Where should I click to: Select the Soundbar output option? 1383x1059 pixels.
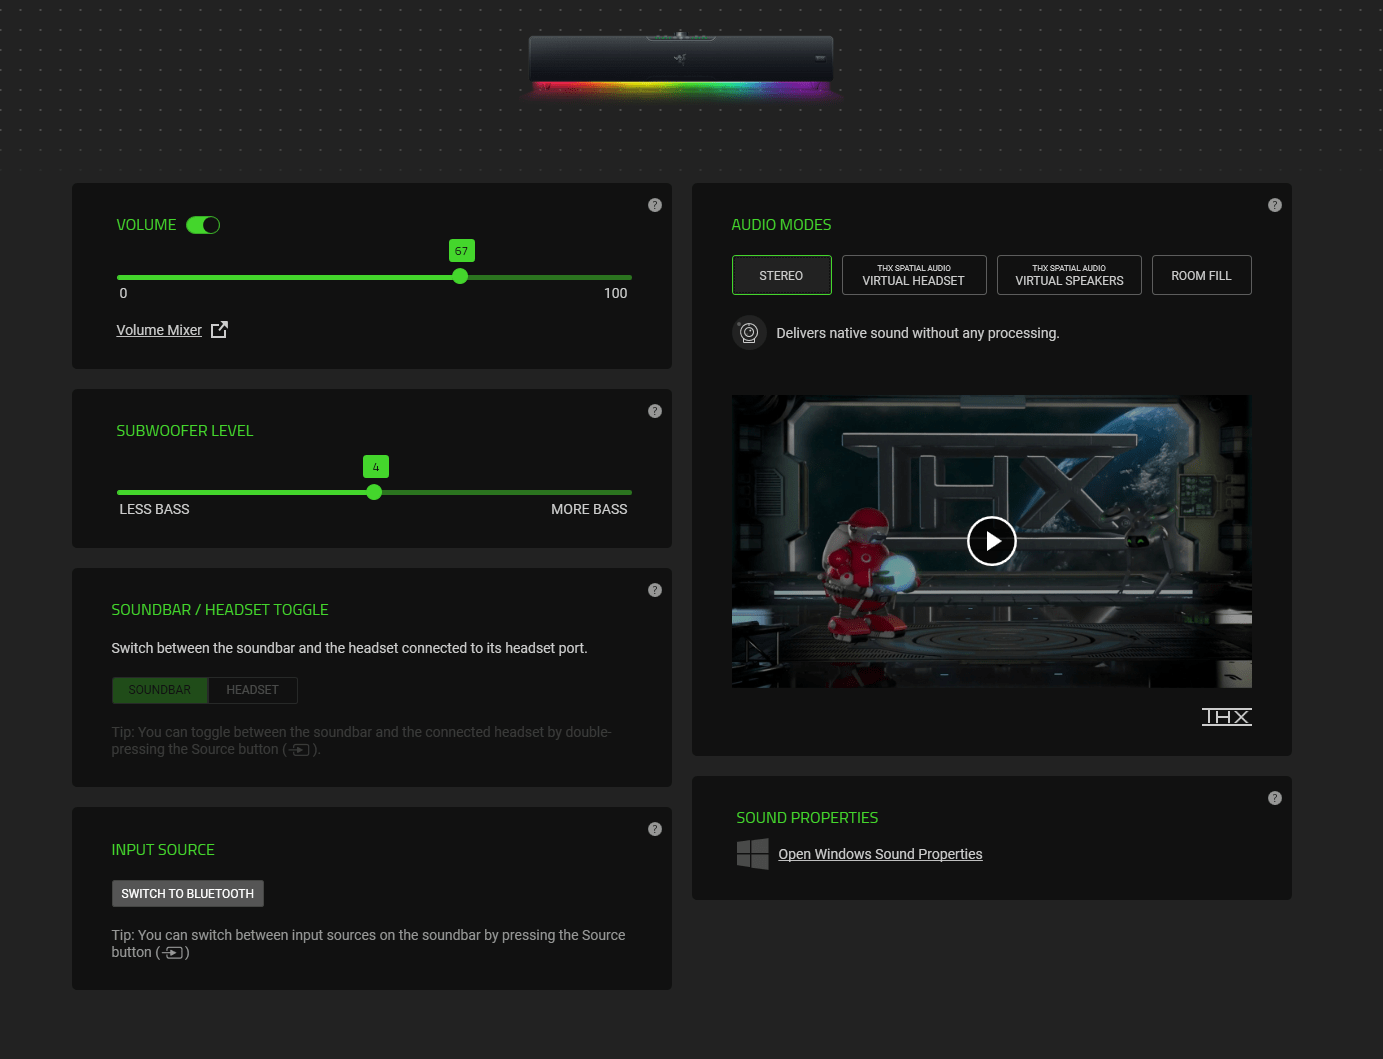coord(159,690)
